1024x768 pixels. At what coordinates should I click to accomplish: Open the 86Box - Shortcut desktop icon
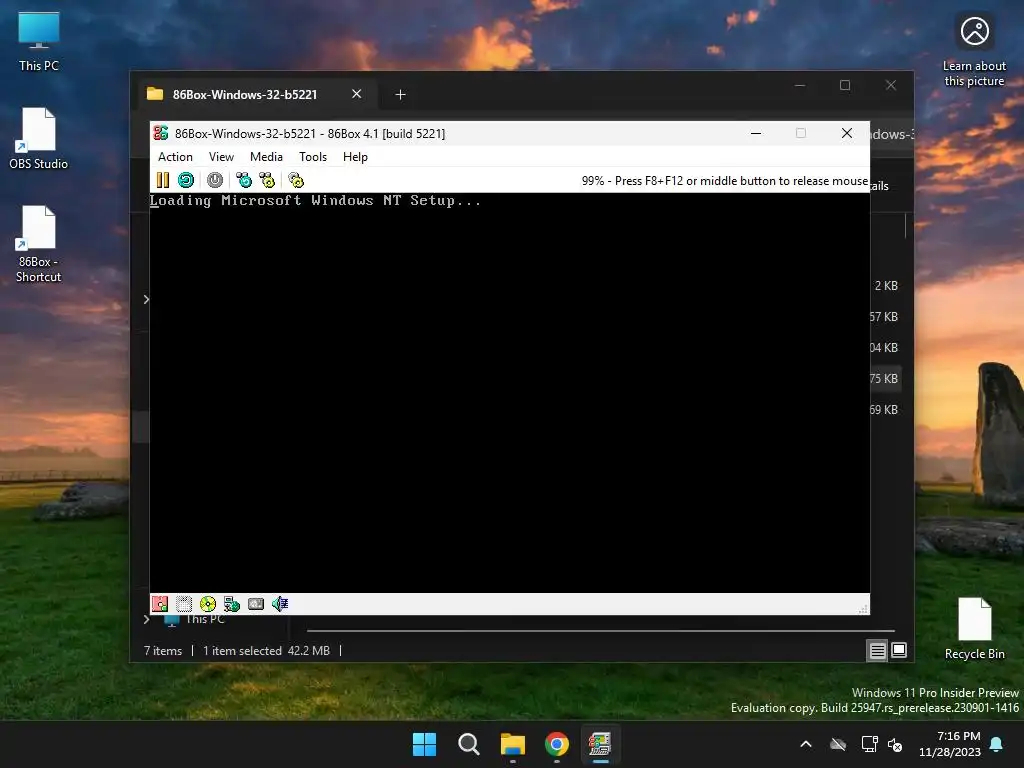pyautogui.click(x=39, y=244)
